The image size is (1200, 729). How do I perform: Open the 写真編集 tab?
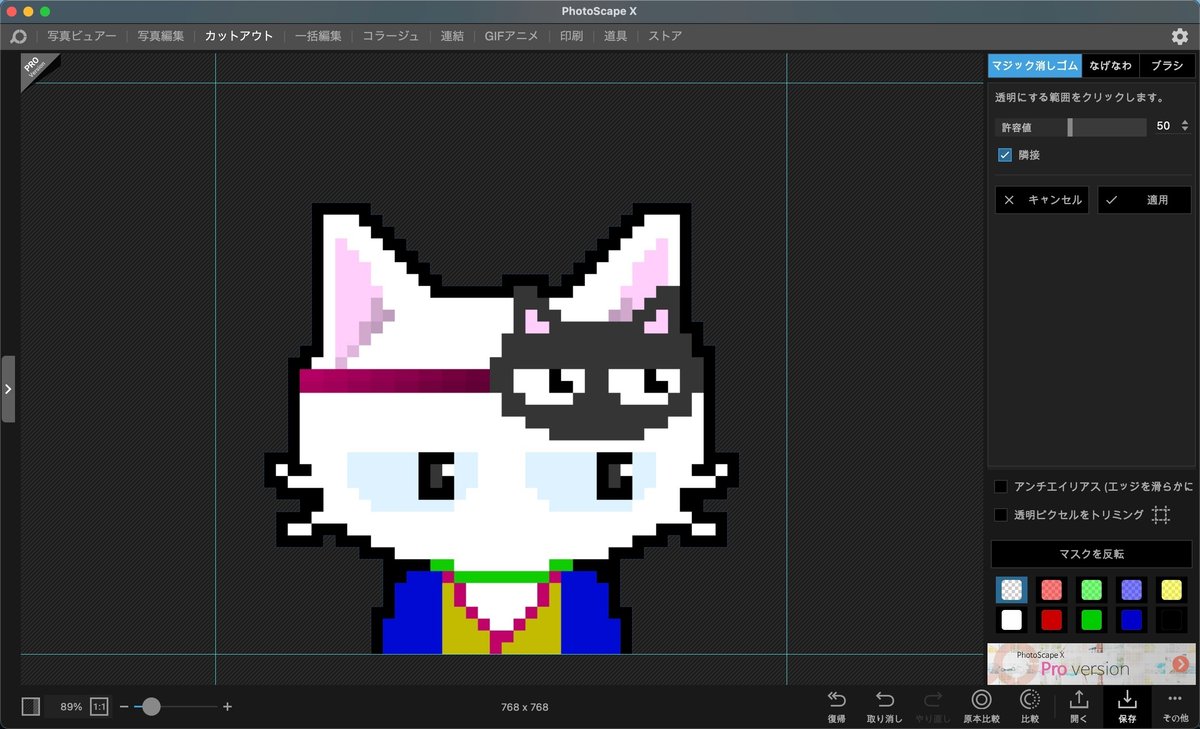161,36
